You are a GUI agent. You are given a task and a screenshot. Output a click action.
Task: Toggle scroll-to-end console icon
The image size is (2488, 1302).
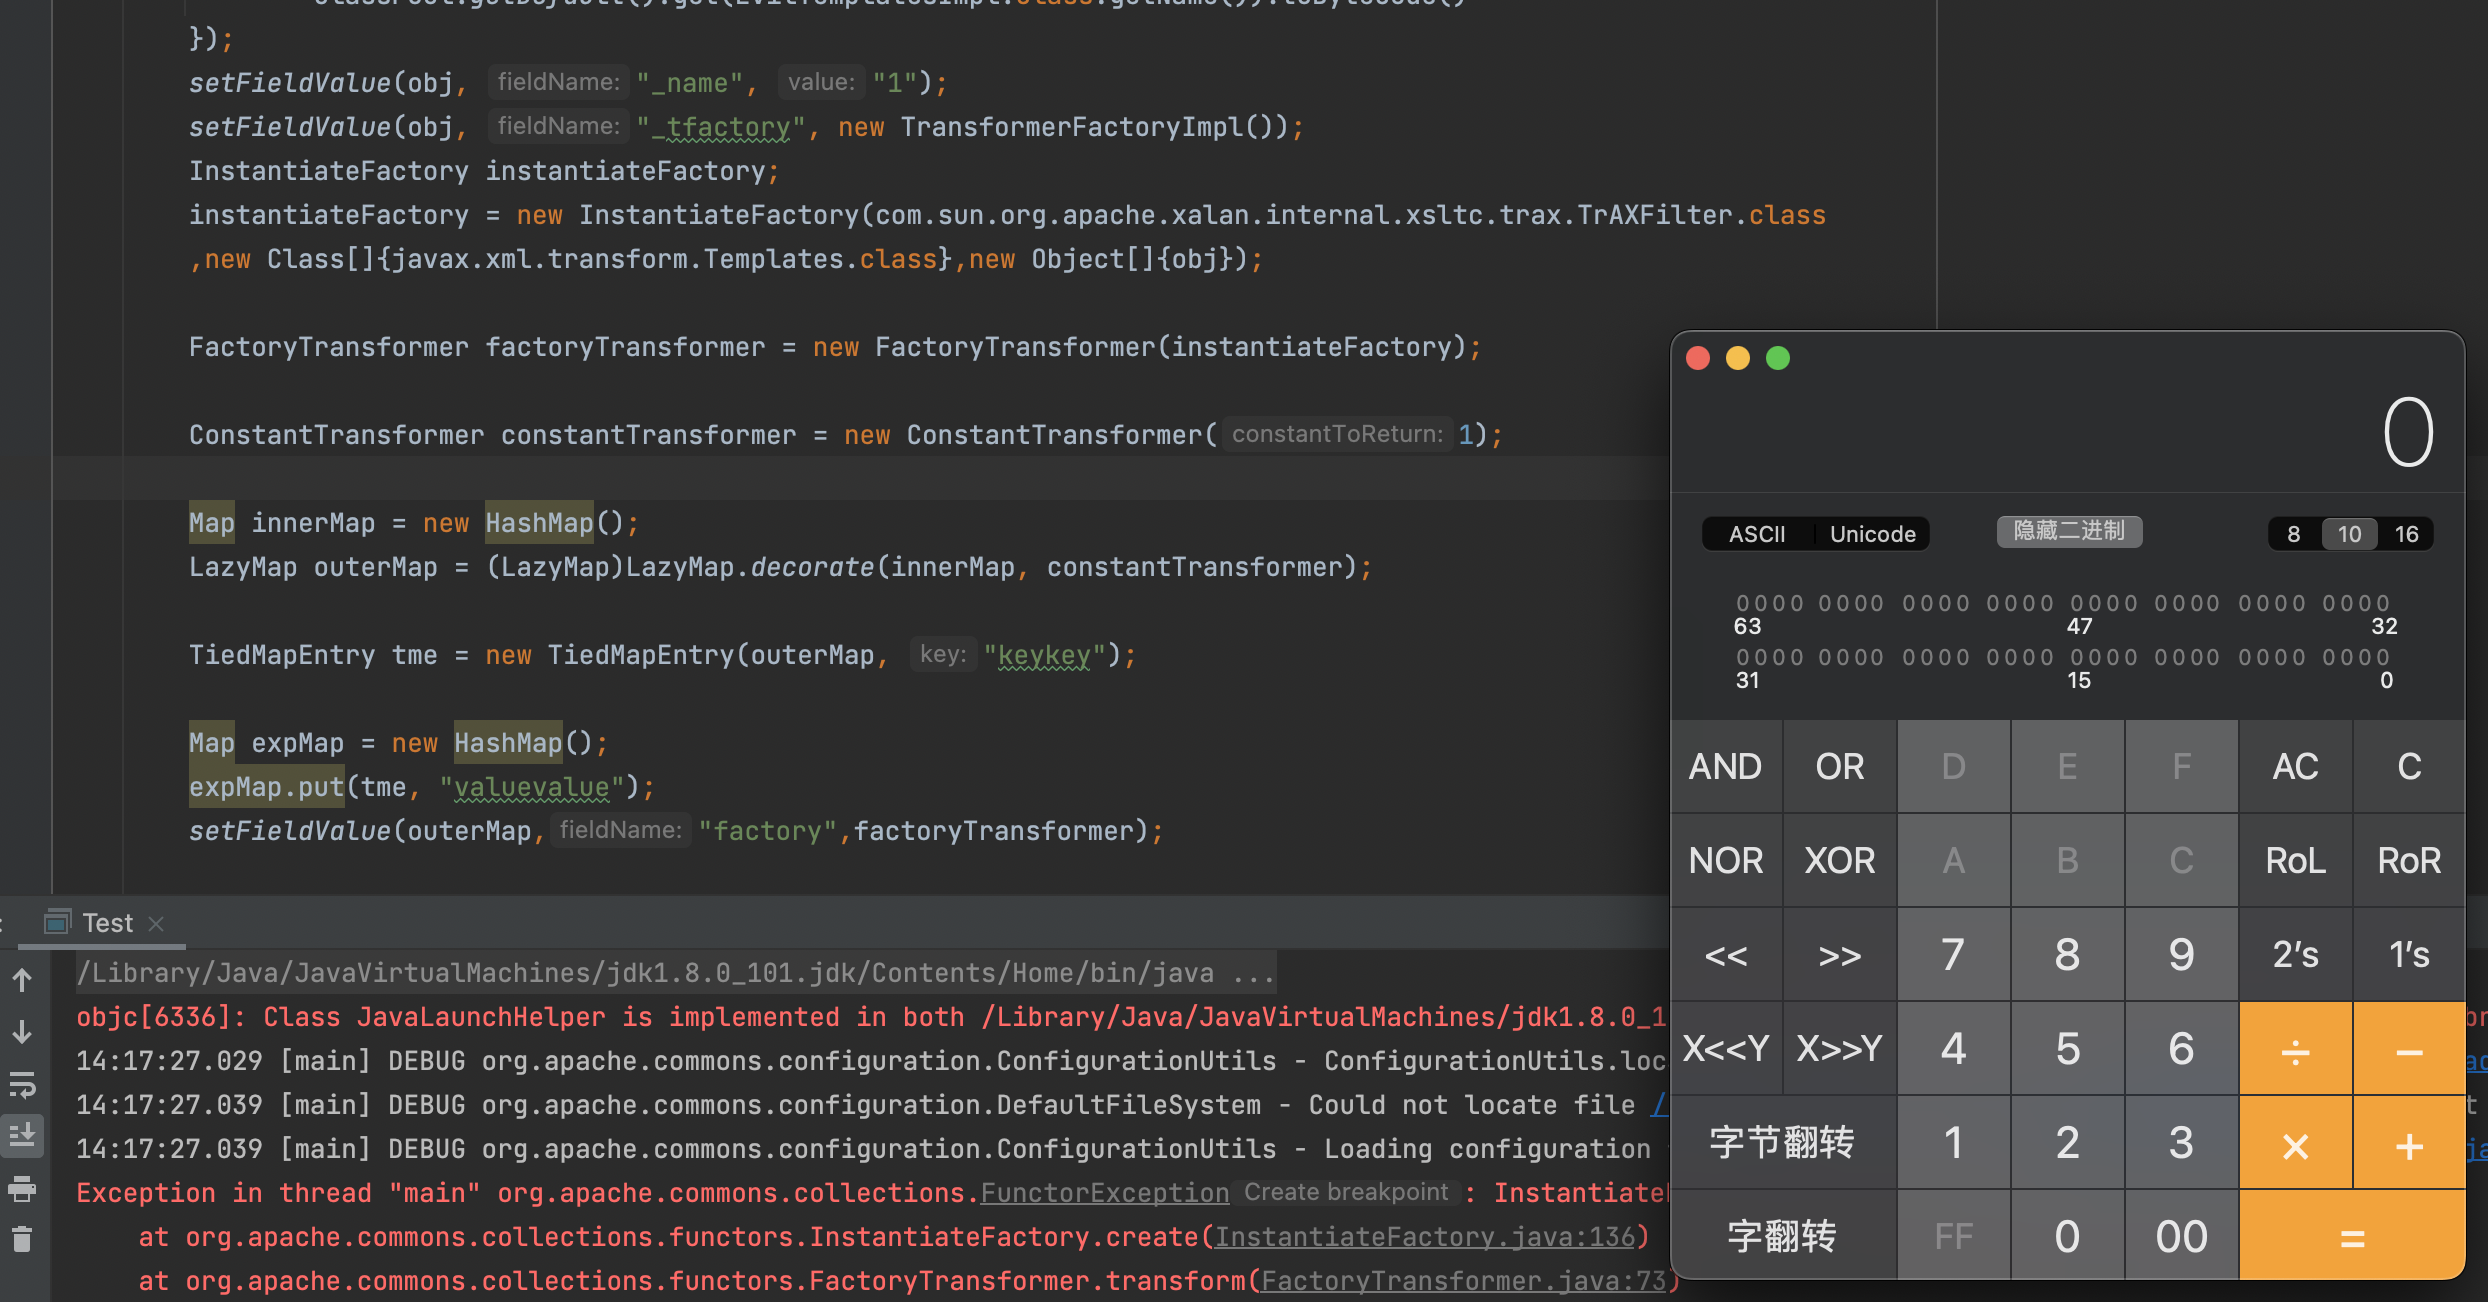point(22,1136)
